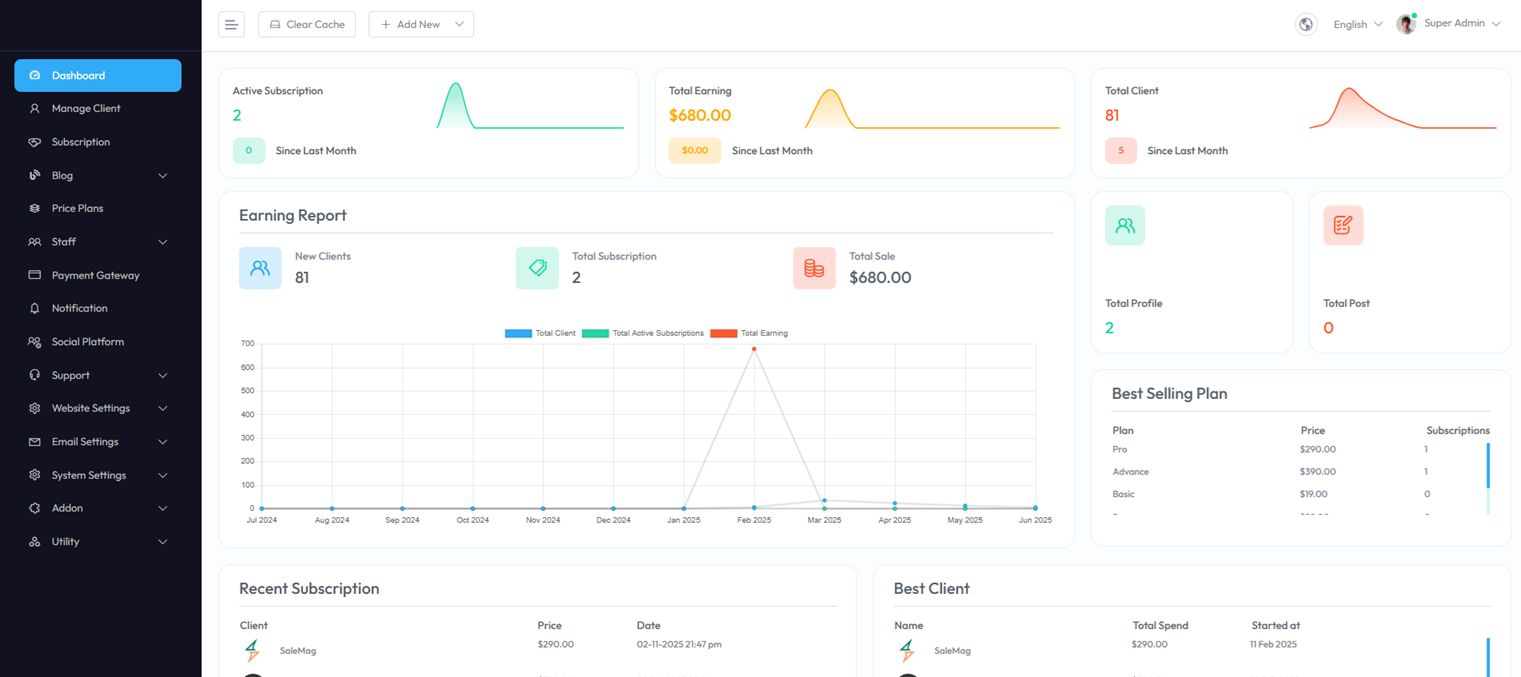Expand the Utility submenu chevron
This screenshot has height=677, width=1521.
[x=163, y=542]
